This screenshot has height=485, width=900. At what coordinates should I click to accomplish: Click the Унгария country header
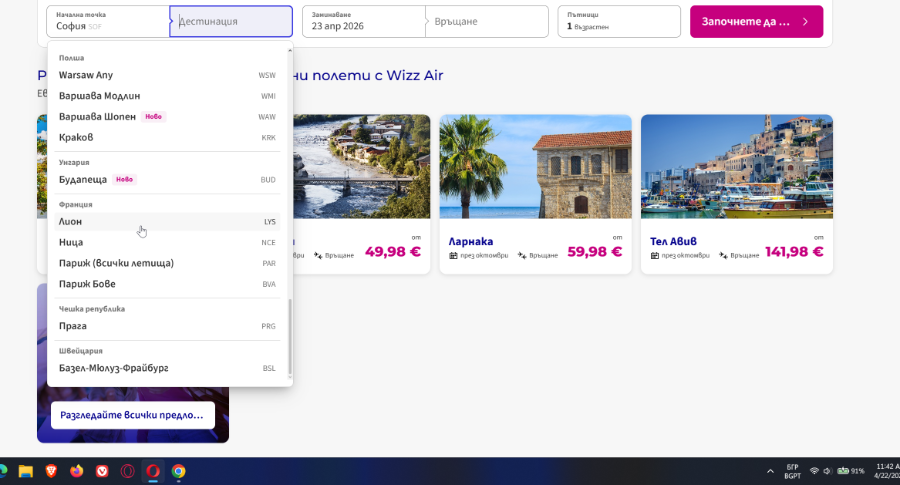tap(74, 162)
